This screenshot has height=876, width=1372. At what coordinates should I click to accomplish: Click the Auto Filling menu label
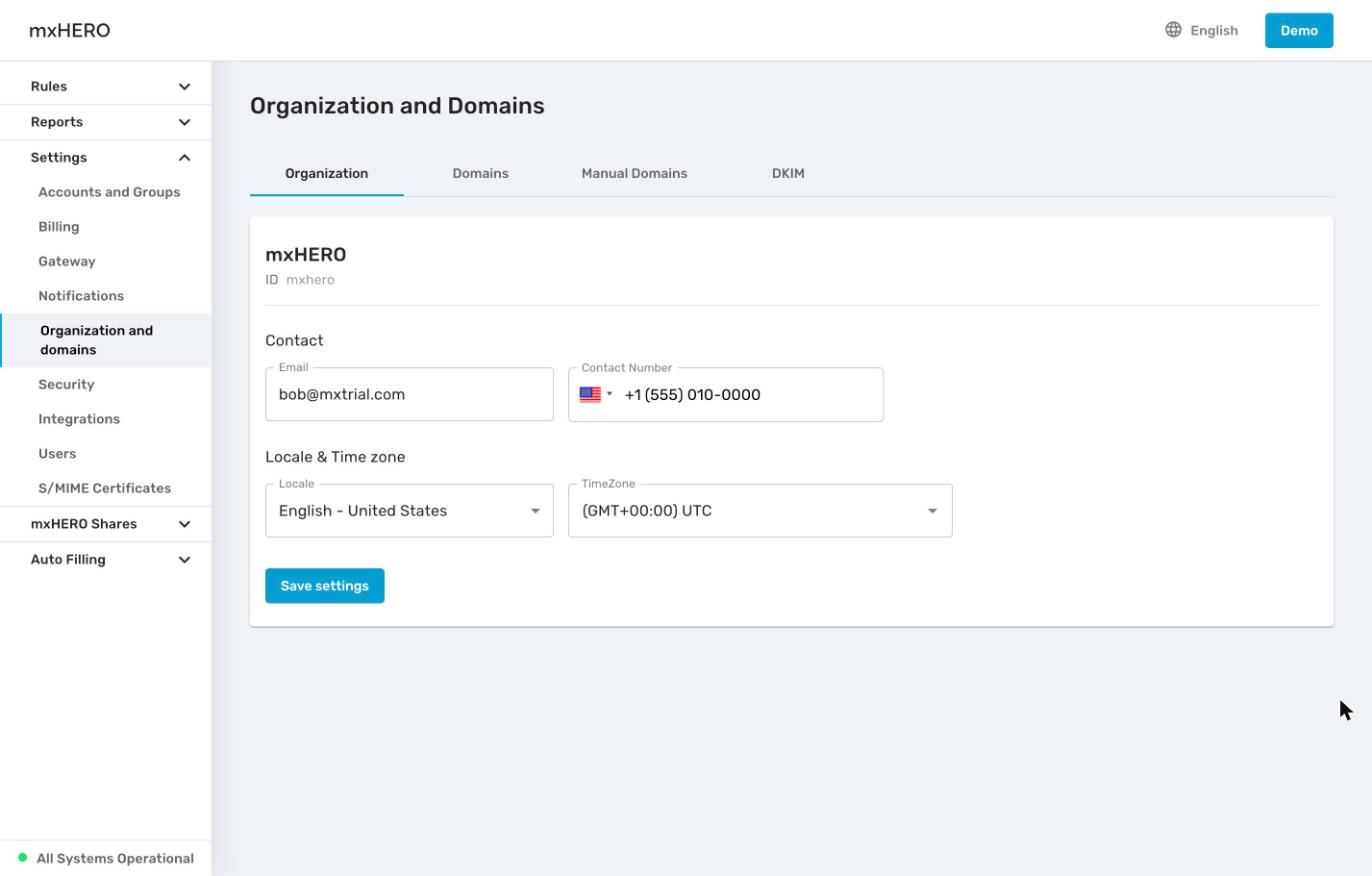coord(68,560)
